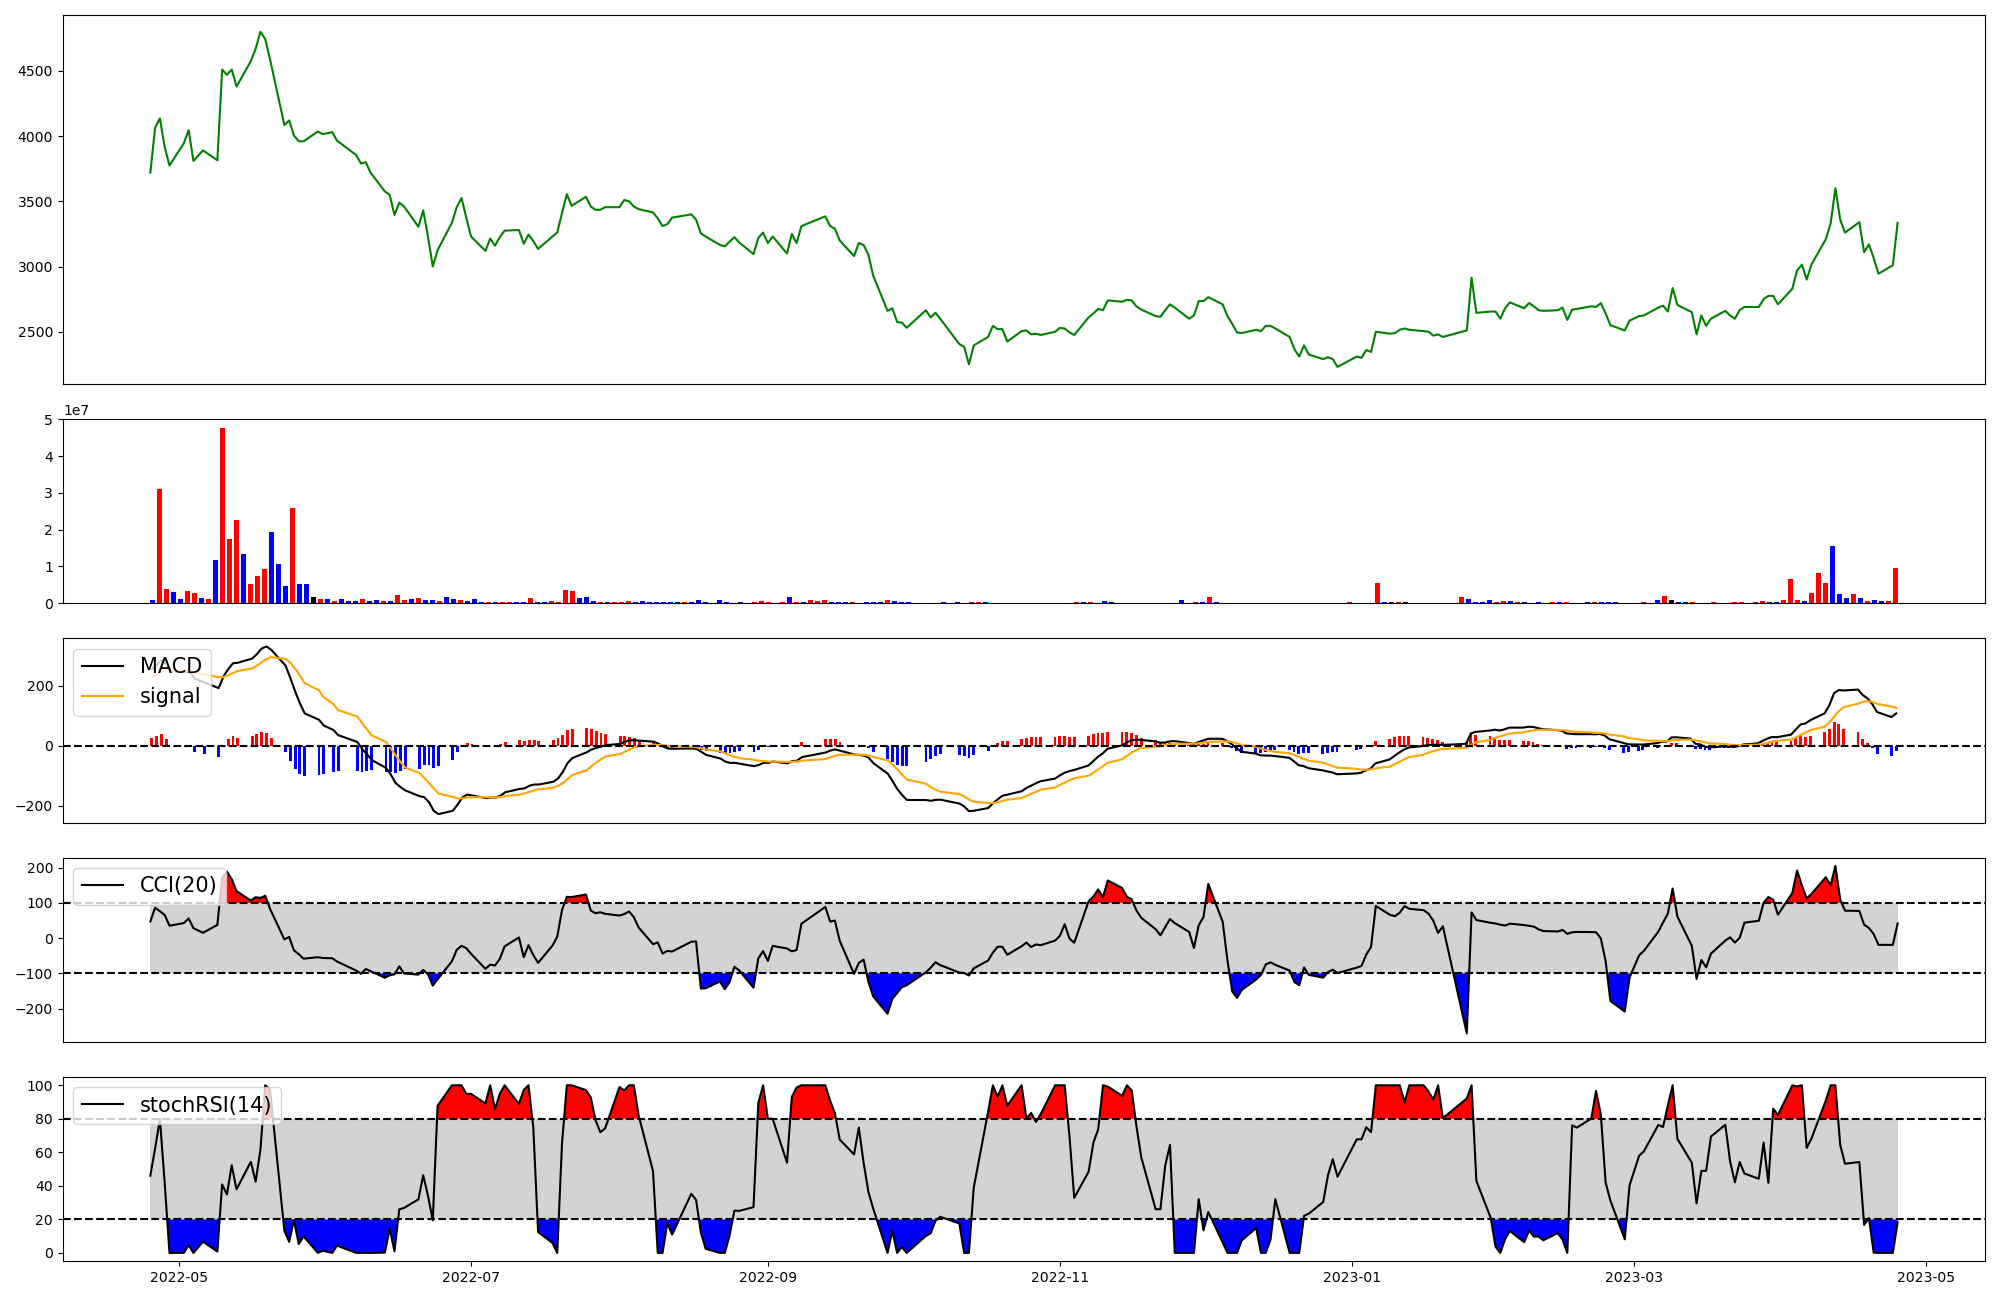
Task: Click the 100 tick on CCI axis
Action: coord(40,903)
